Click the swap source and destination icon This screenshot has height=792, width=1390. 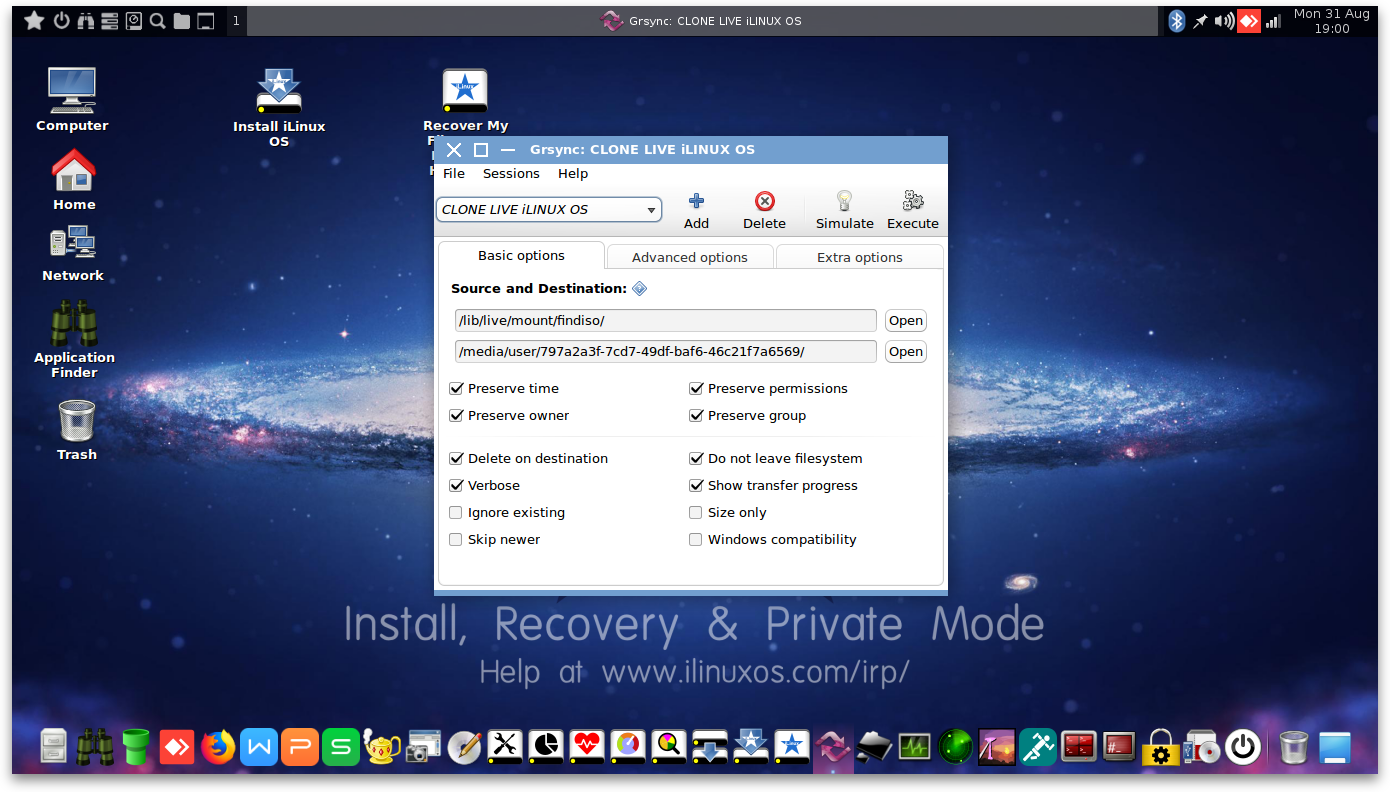tap(640, 288)
